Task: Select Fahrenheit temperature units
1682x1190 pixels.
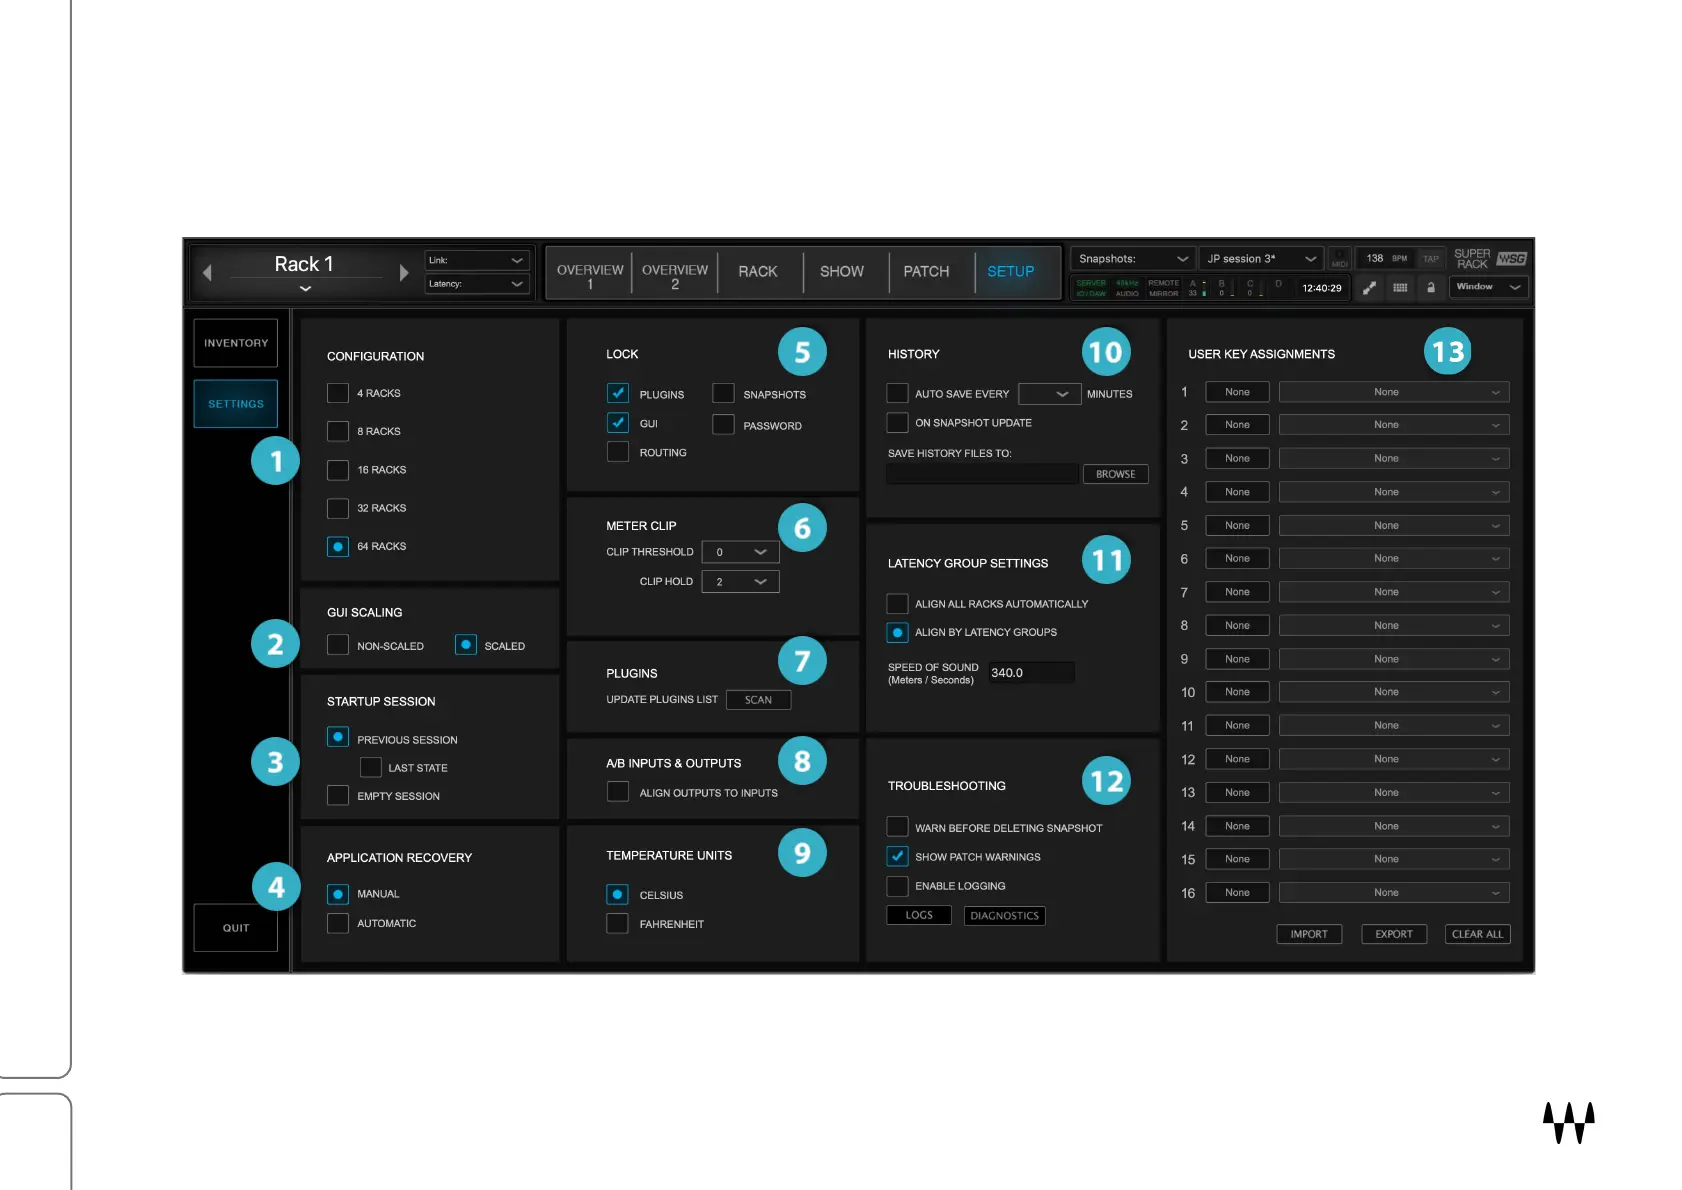Action: [x=618, y=923]
